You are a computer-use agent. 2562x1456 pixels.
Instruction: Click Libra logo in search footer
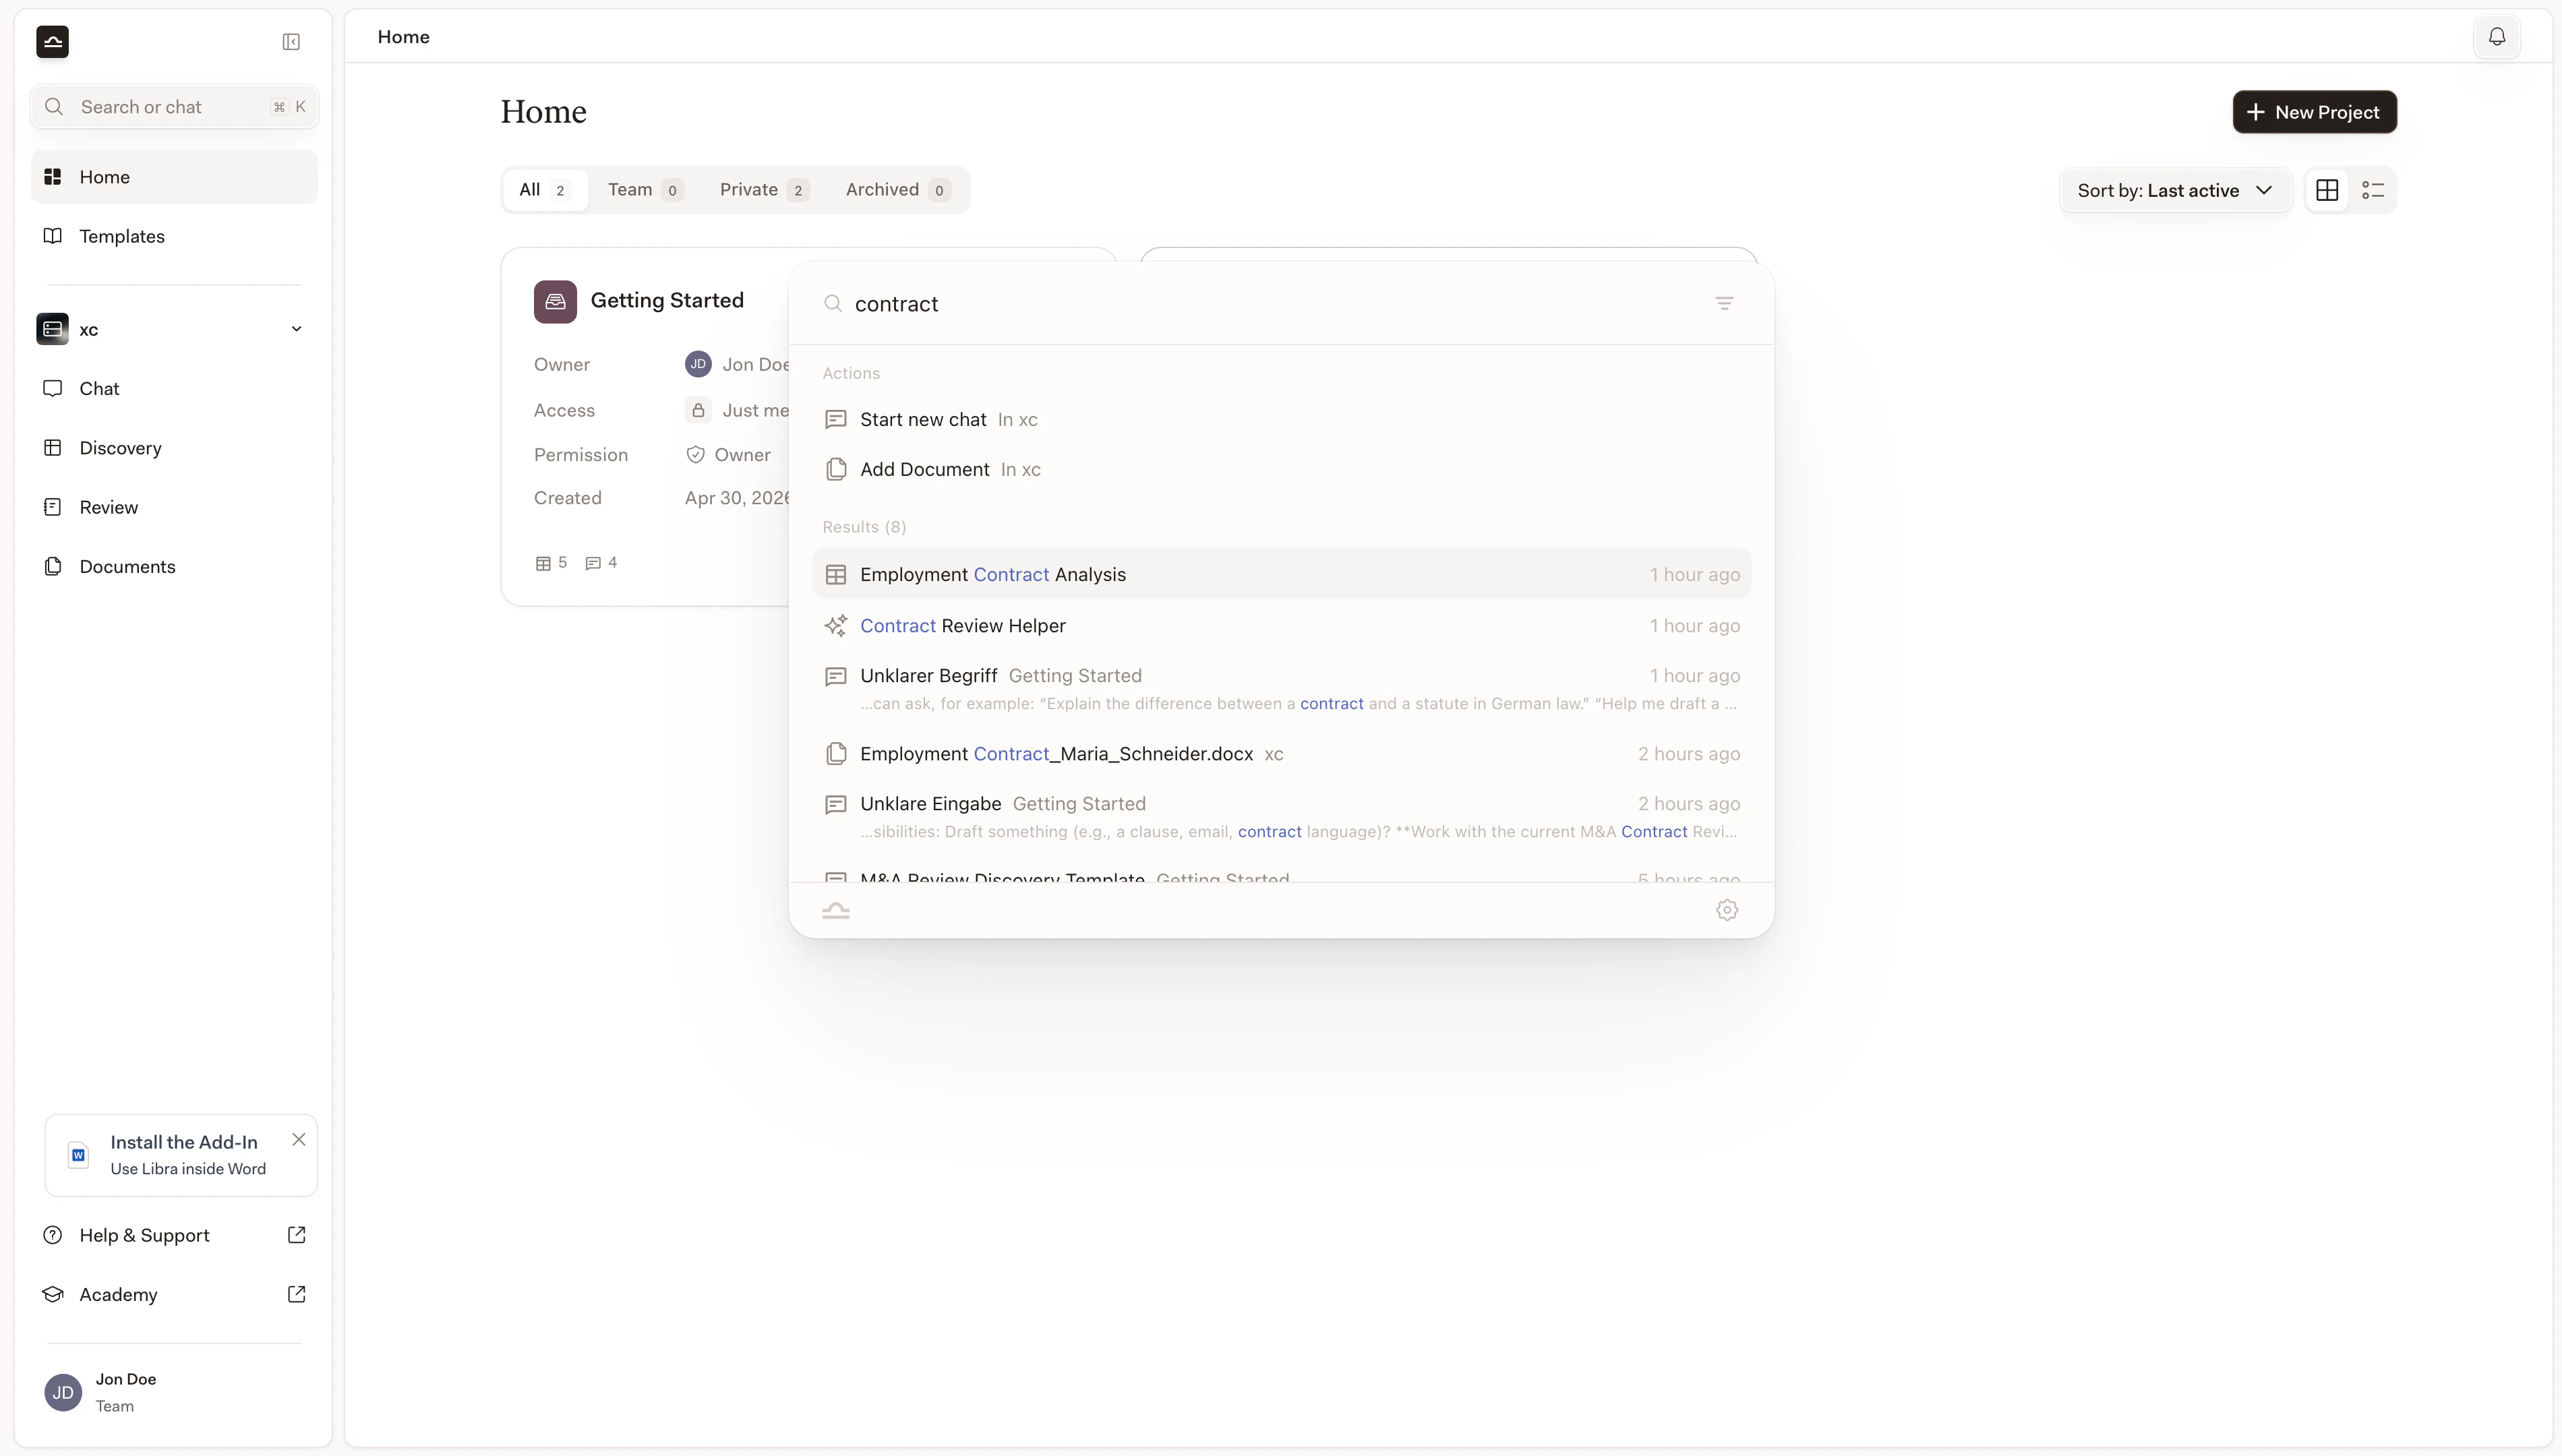tap(836, 910)
